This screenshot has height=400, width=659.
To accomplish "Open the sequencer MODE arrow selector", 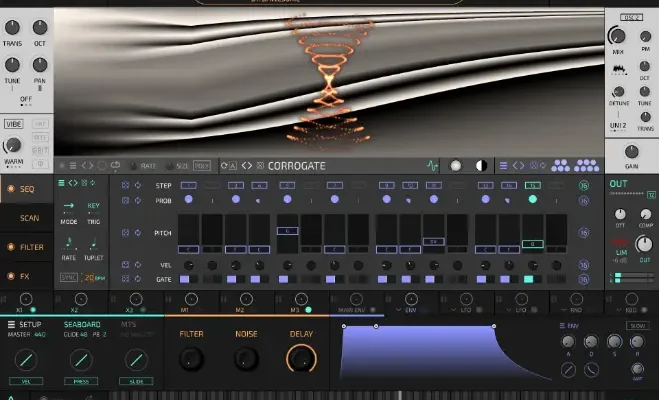I will pos(69,206).
